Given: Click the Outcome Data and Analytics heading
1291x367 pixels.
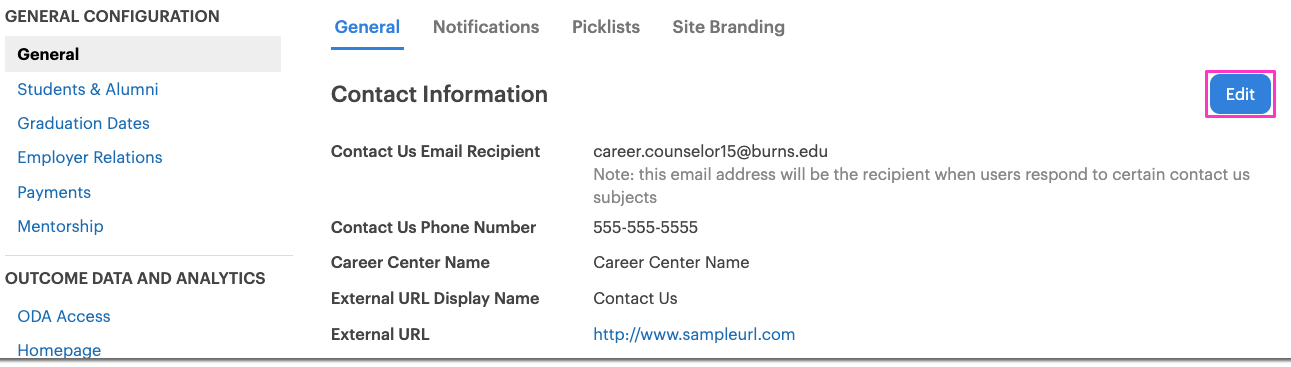Looking at the screenshot, I should pyautogui.click(x=135, y=278).
